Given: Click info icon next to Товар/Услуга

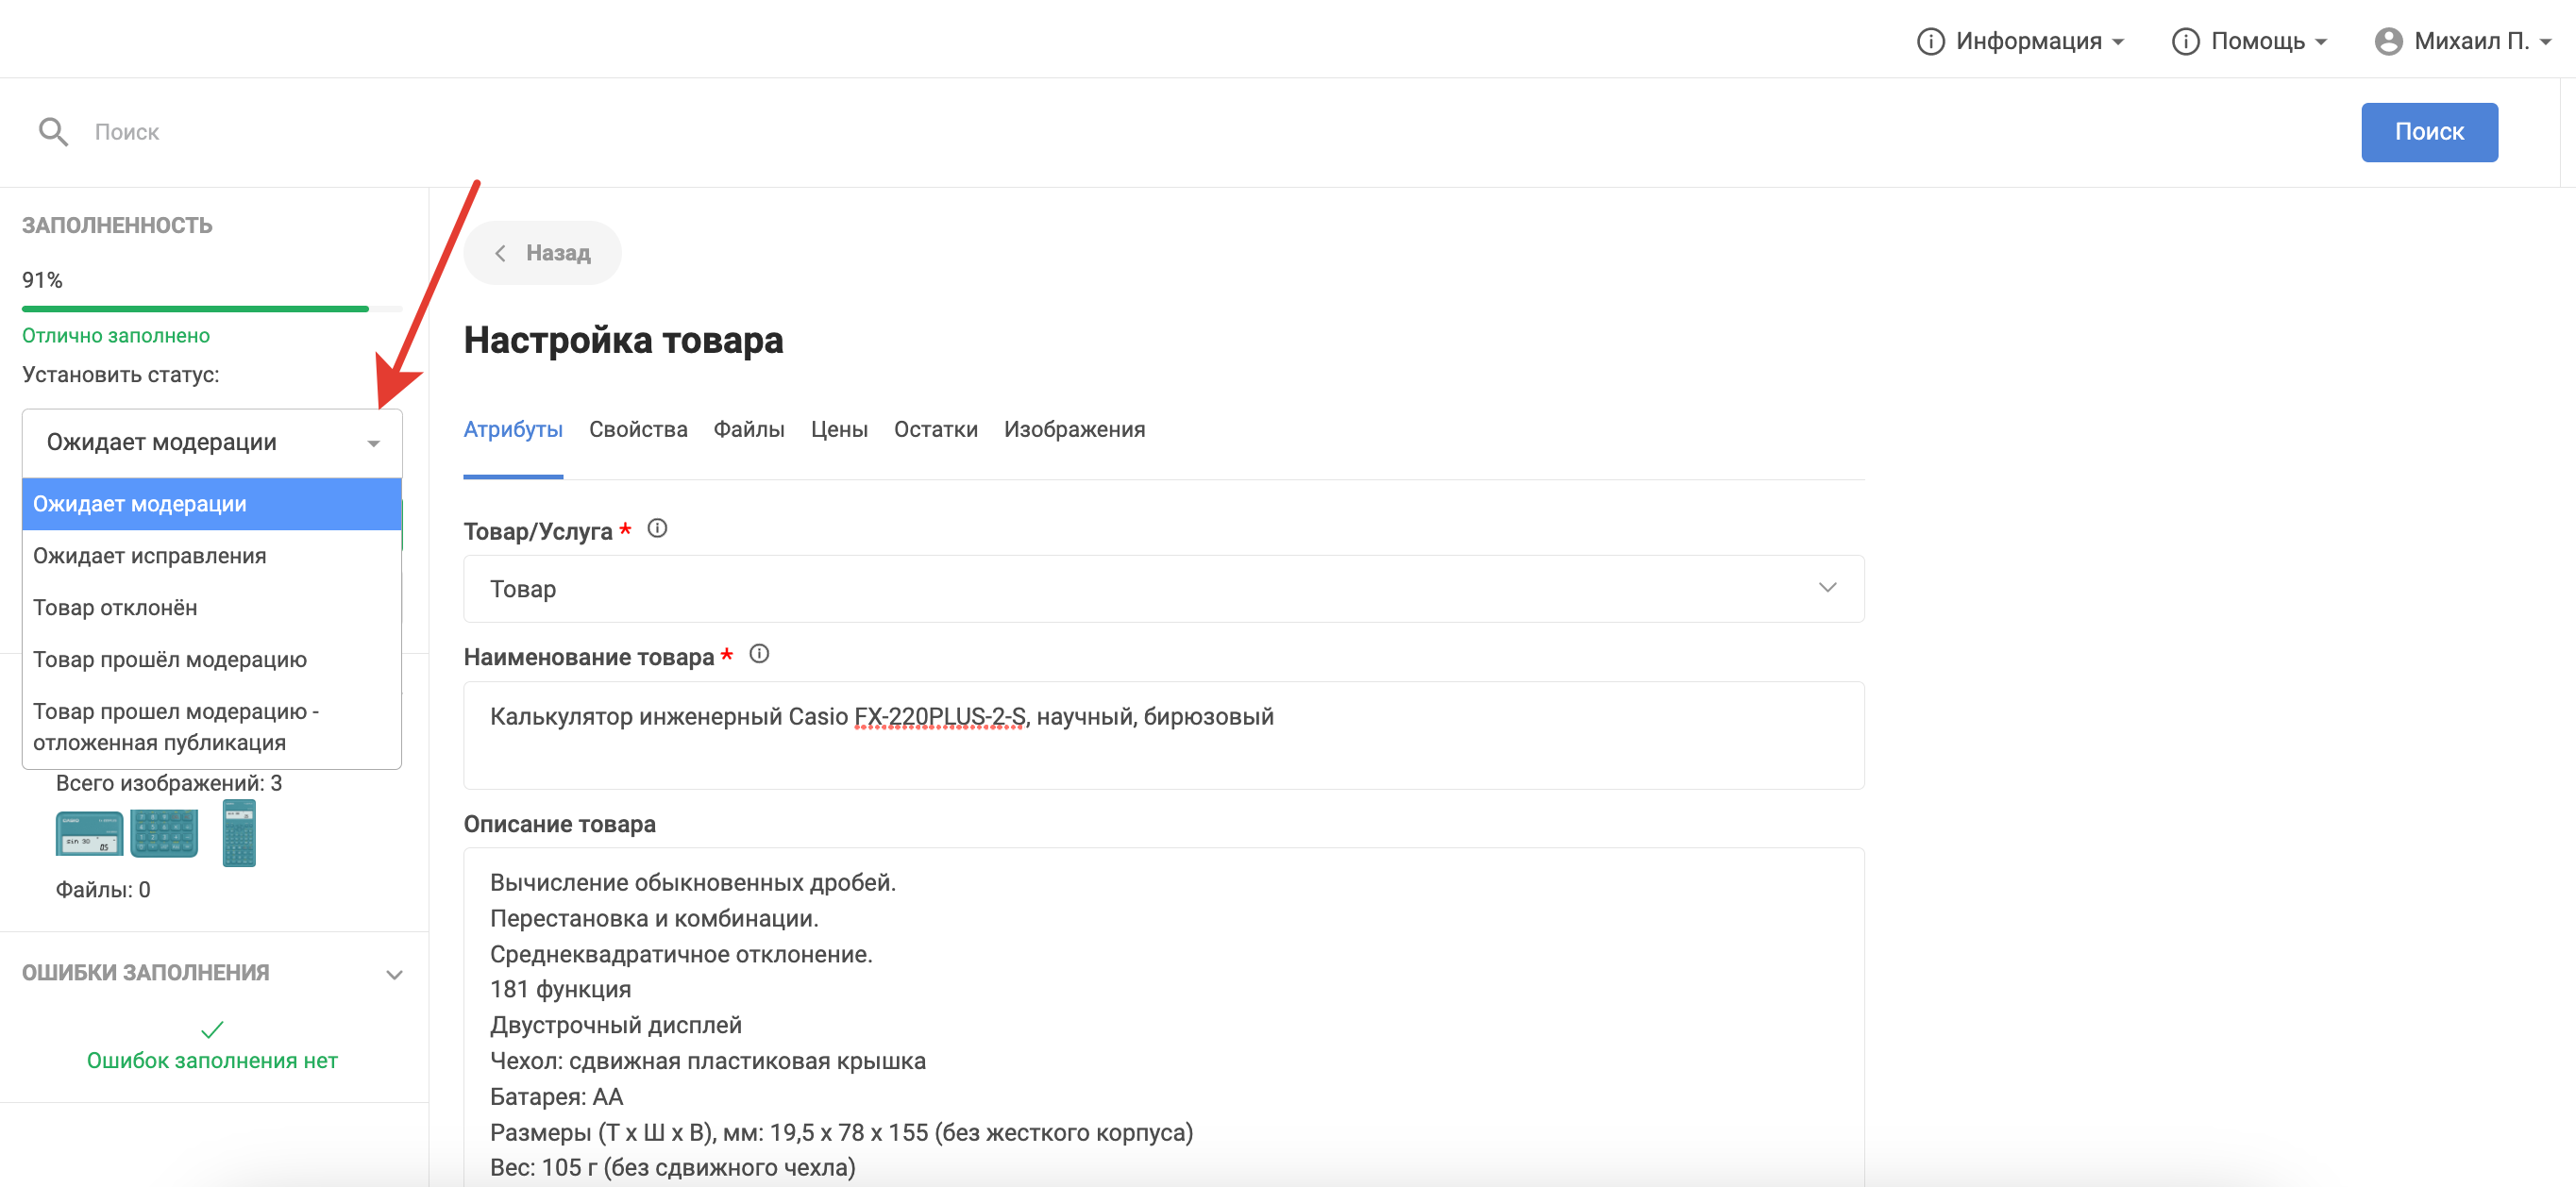Looking at the screenshot, I should (x=657, y=528).
